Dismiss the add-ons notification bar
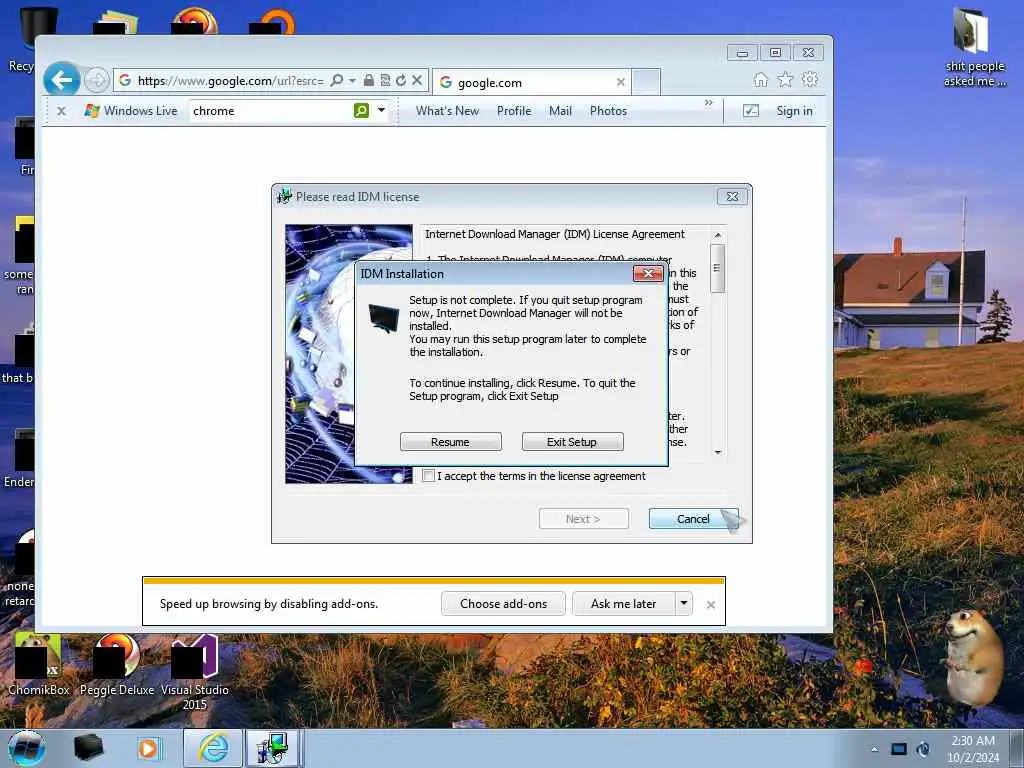This screenshot has width=1024, height=768. pos(711,605)
